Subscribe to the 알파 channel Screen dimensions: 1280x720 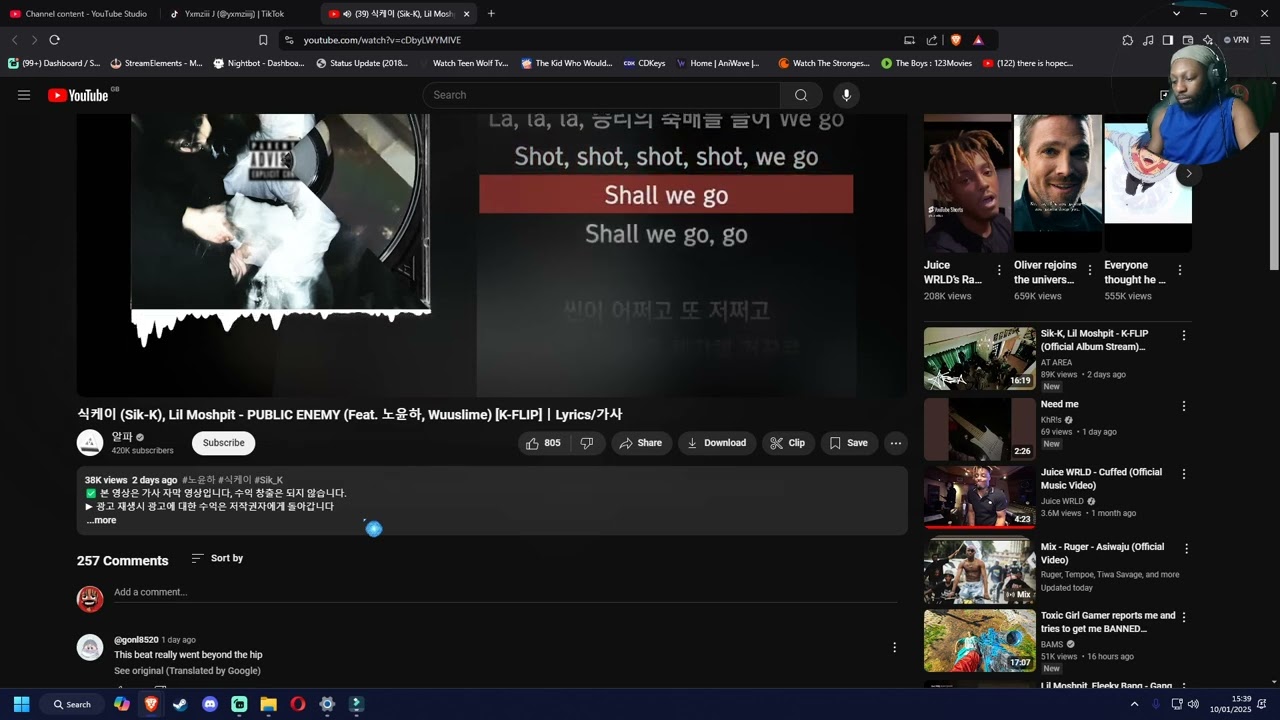[223, 443]
